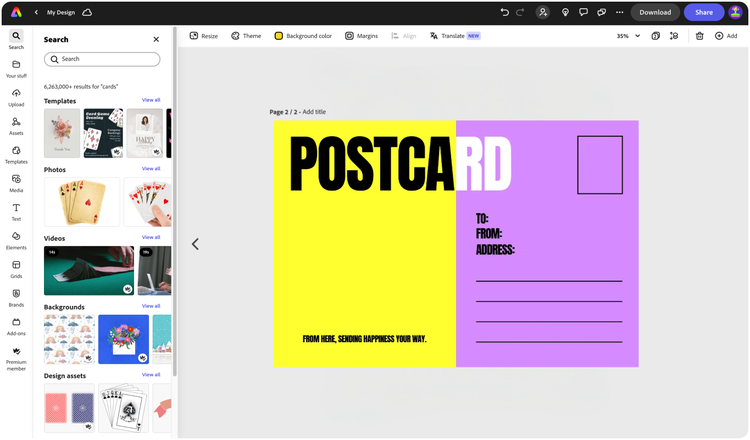Click the Search input field
Viewport: 750px width, 440px height.
(102, 59)
